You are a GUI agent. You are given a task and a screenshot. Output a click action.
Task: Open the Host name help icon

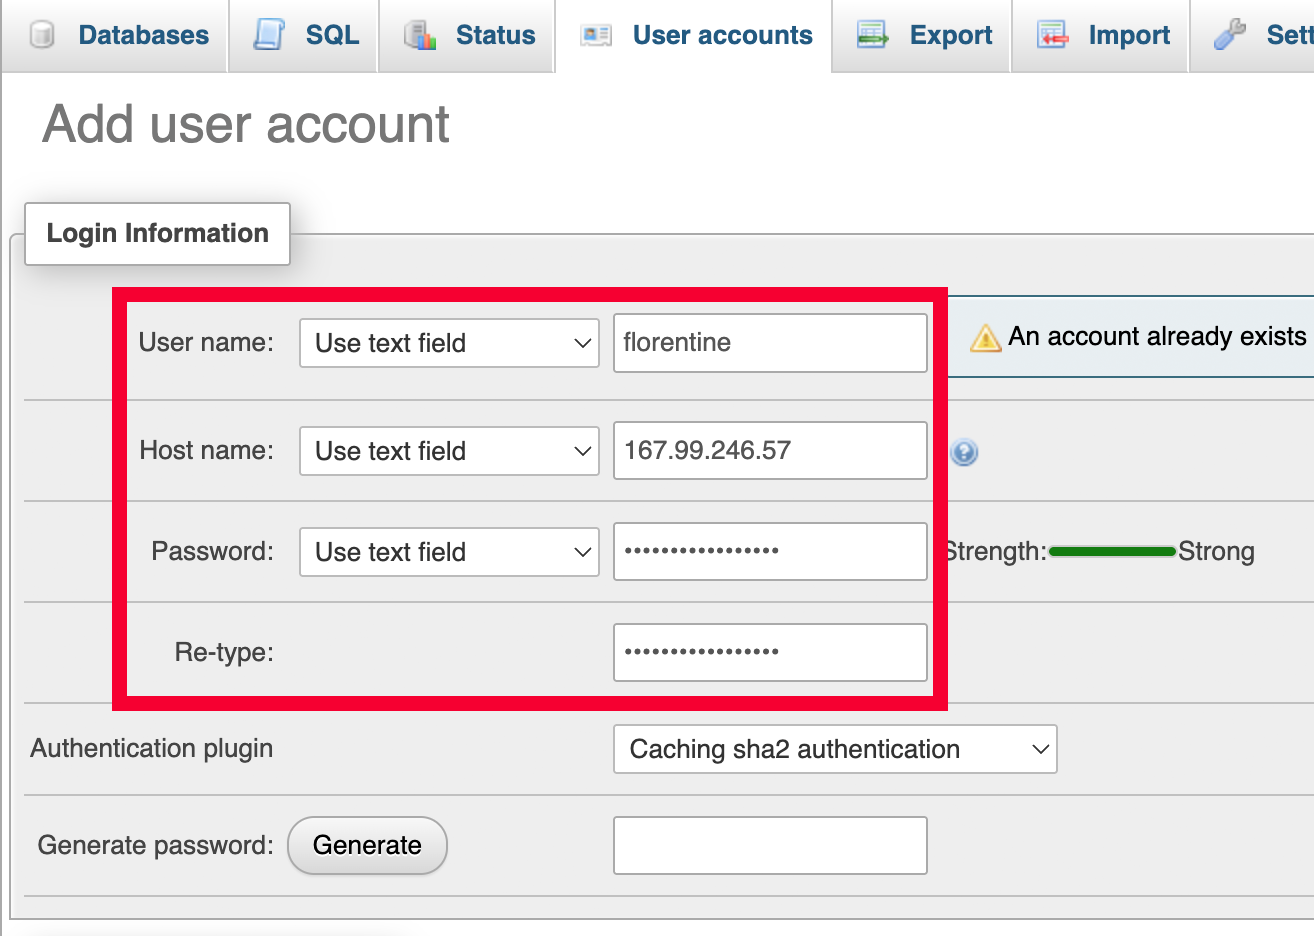click(964, 452)
